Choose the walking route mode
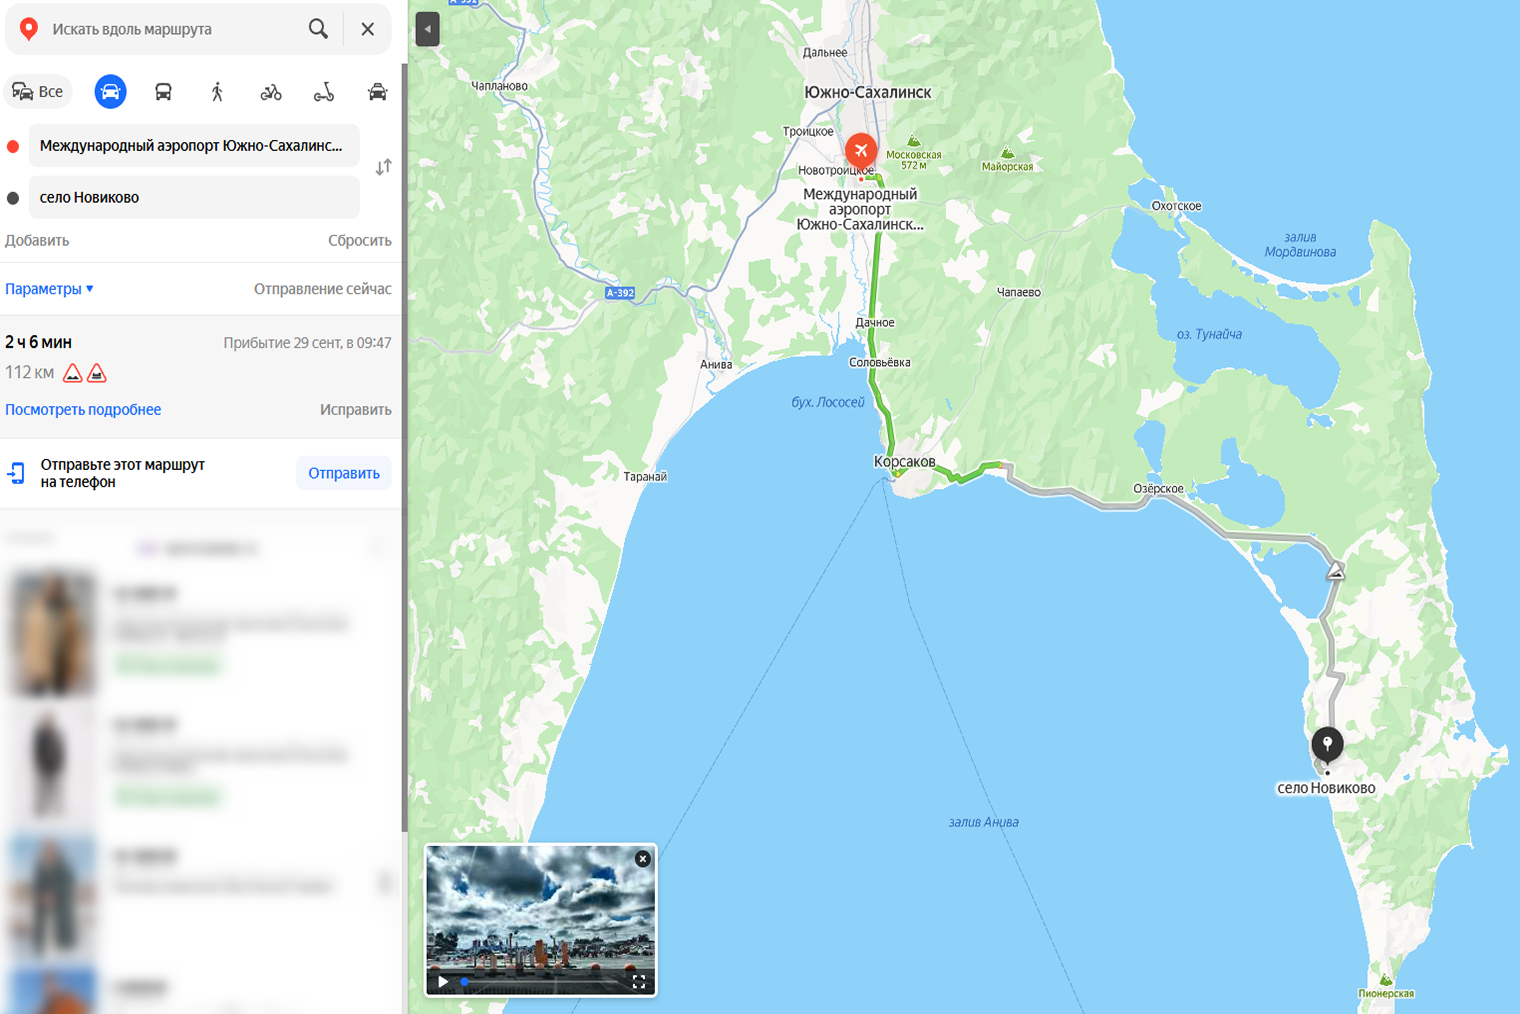1520x1014 pixels. tap(217, 92)
